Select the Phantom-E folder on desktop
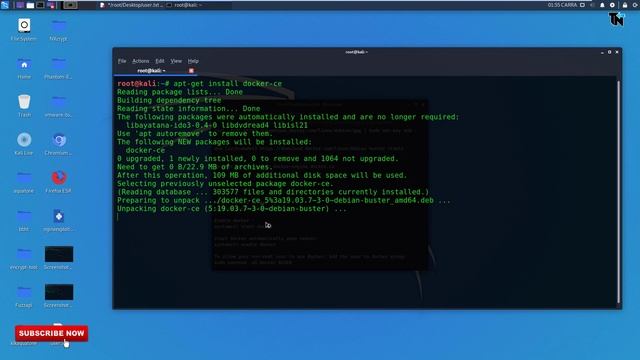This screenshot has height=360, width=640. (x=59, y=64)
